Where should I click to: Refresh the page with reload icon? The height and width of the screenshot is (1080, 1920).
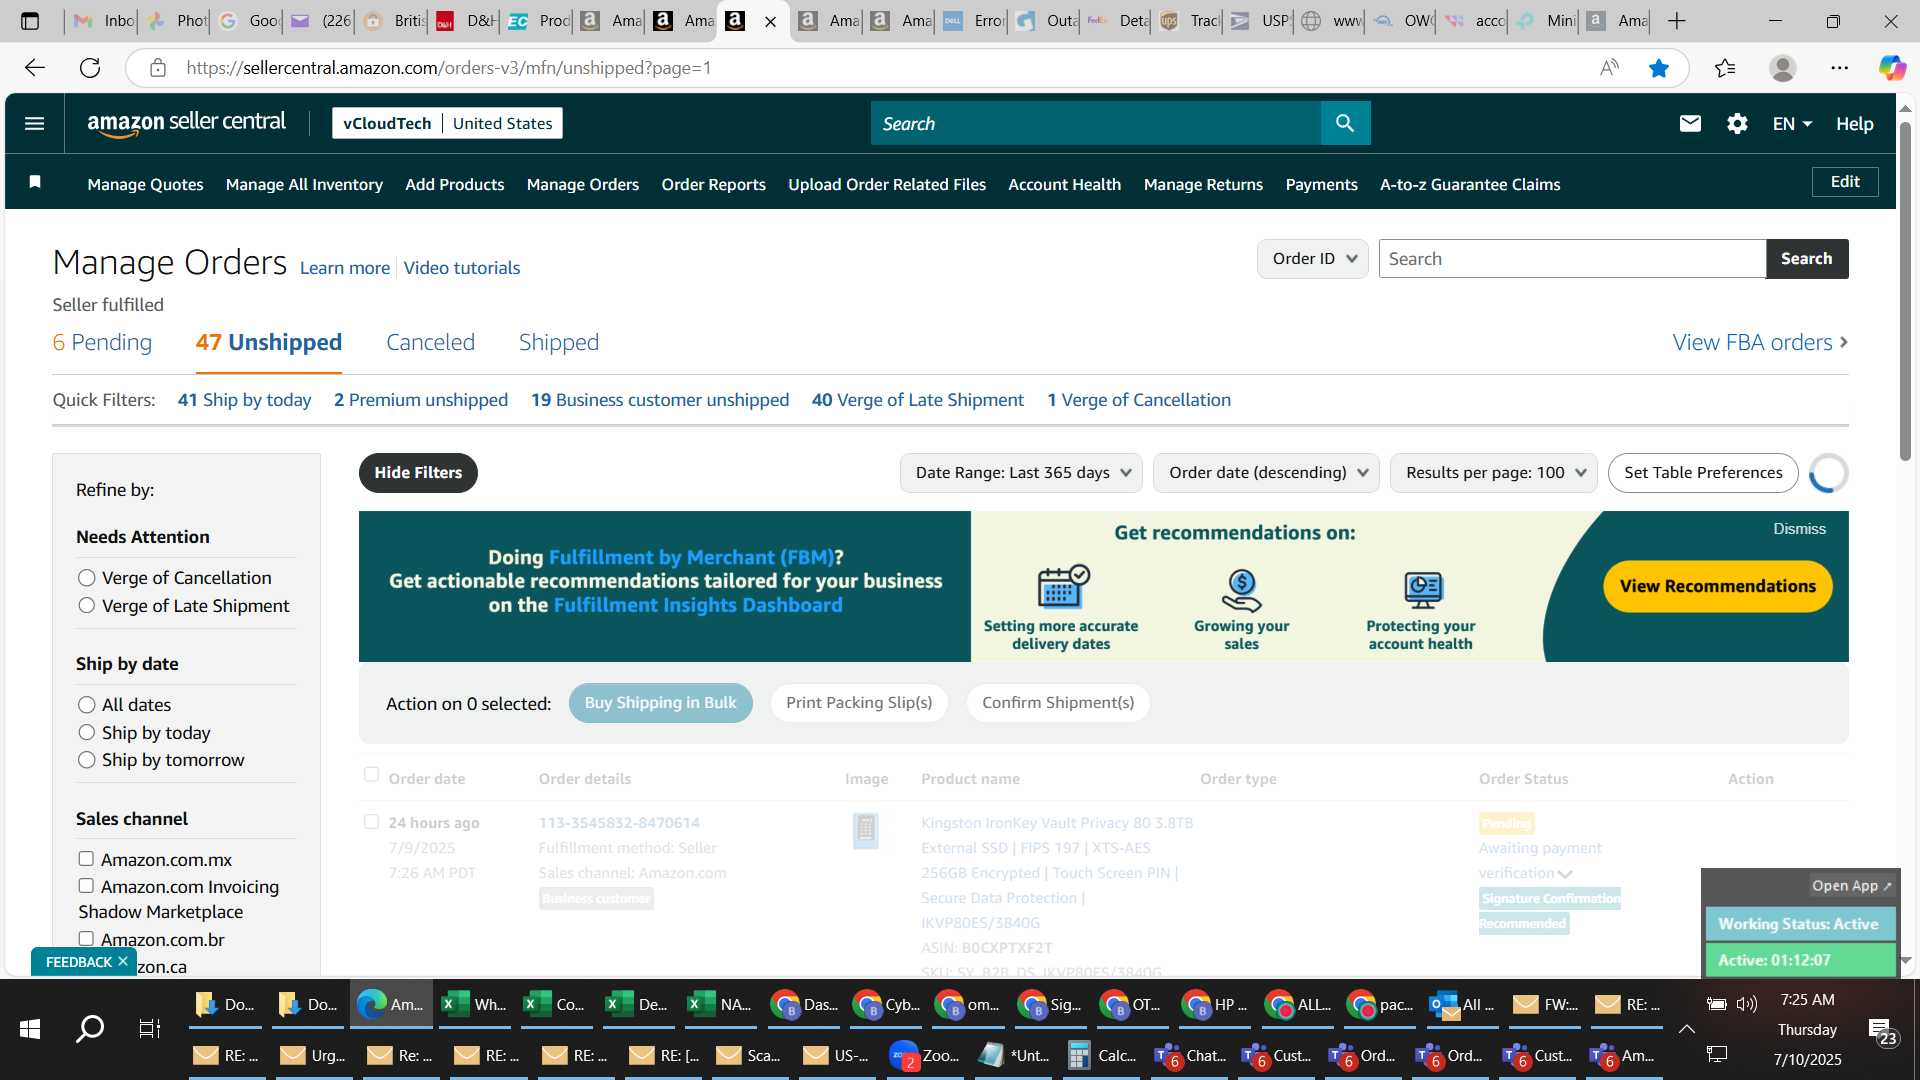click(x=90, y=68)
